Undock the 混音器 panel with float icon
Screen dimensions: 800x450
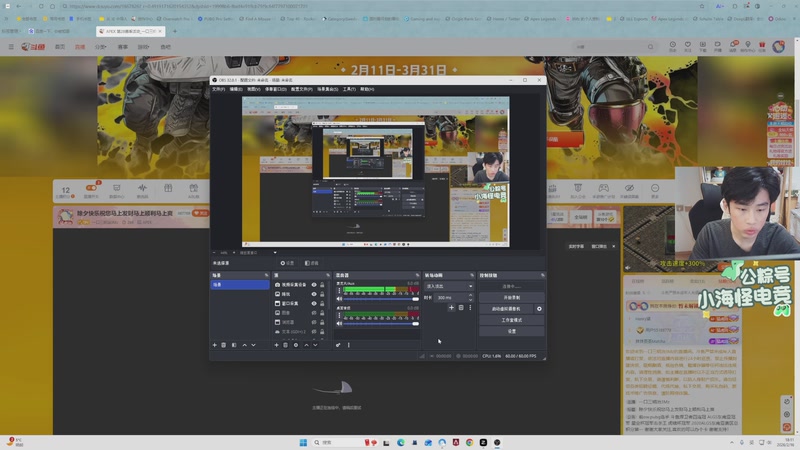tap(417, 276)
